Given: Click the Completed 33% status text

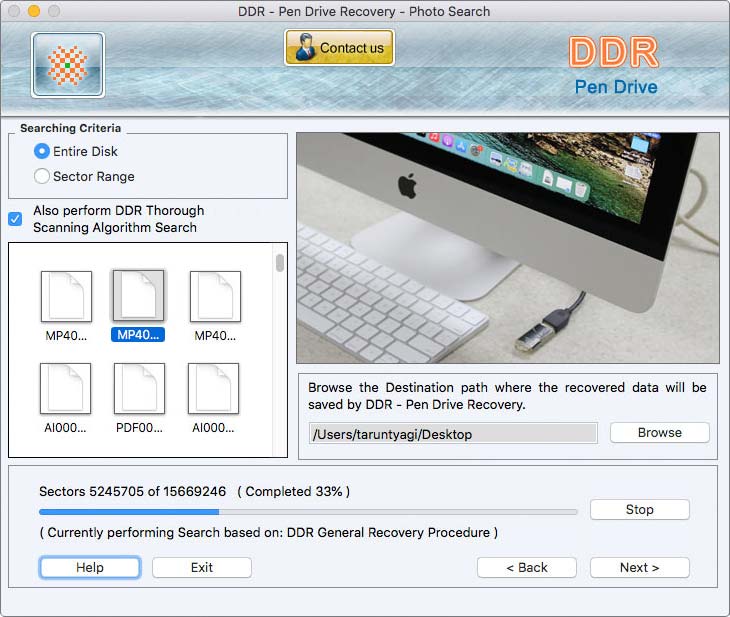Looking at the screenshot, I should click(294, 491).
